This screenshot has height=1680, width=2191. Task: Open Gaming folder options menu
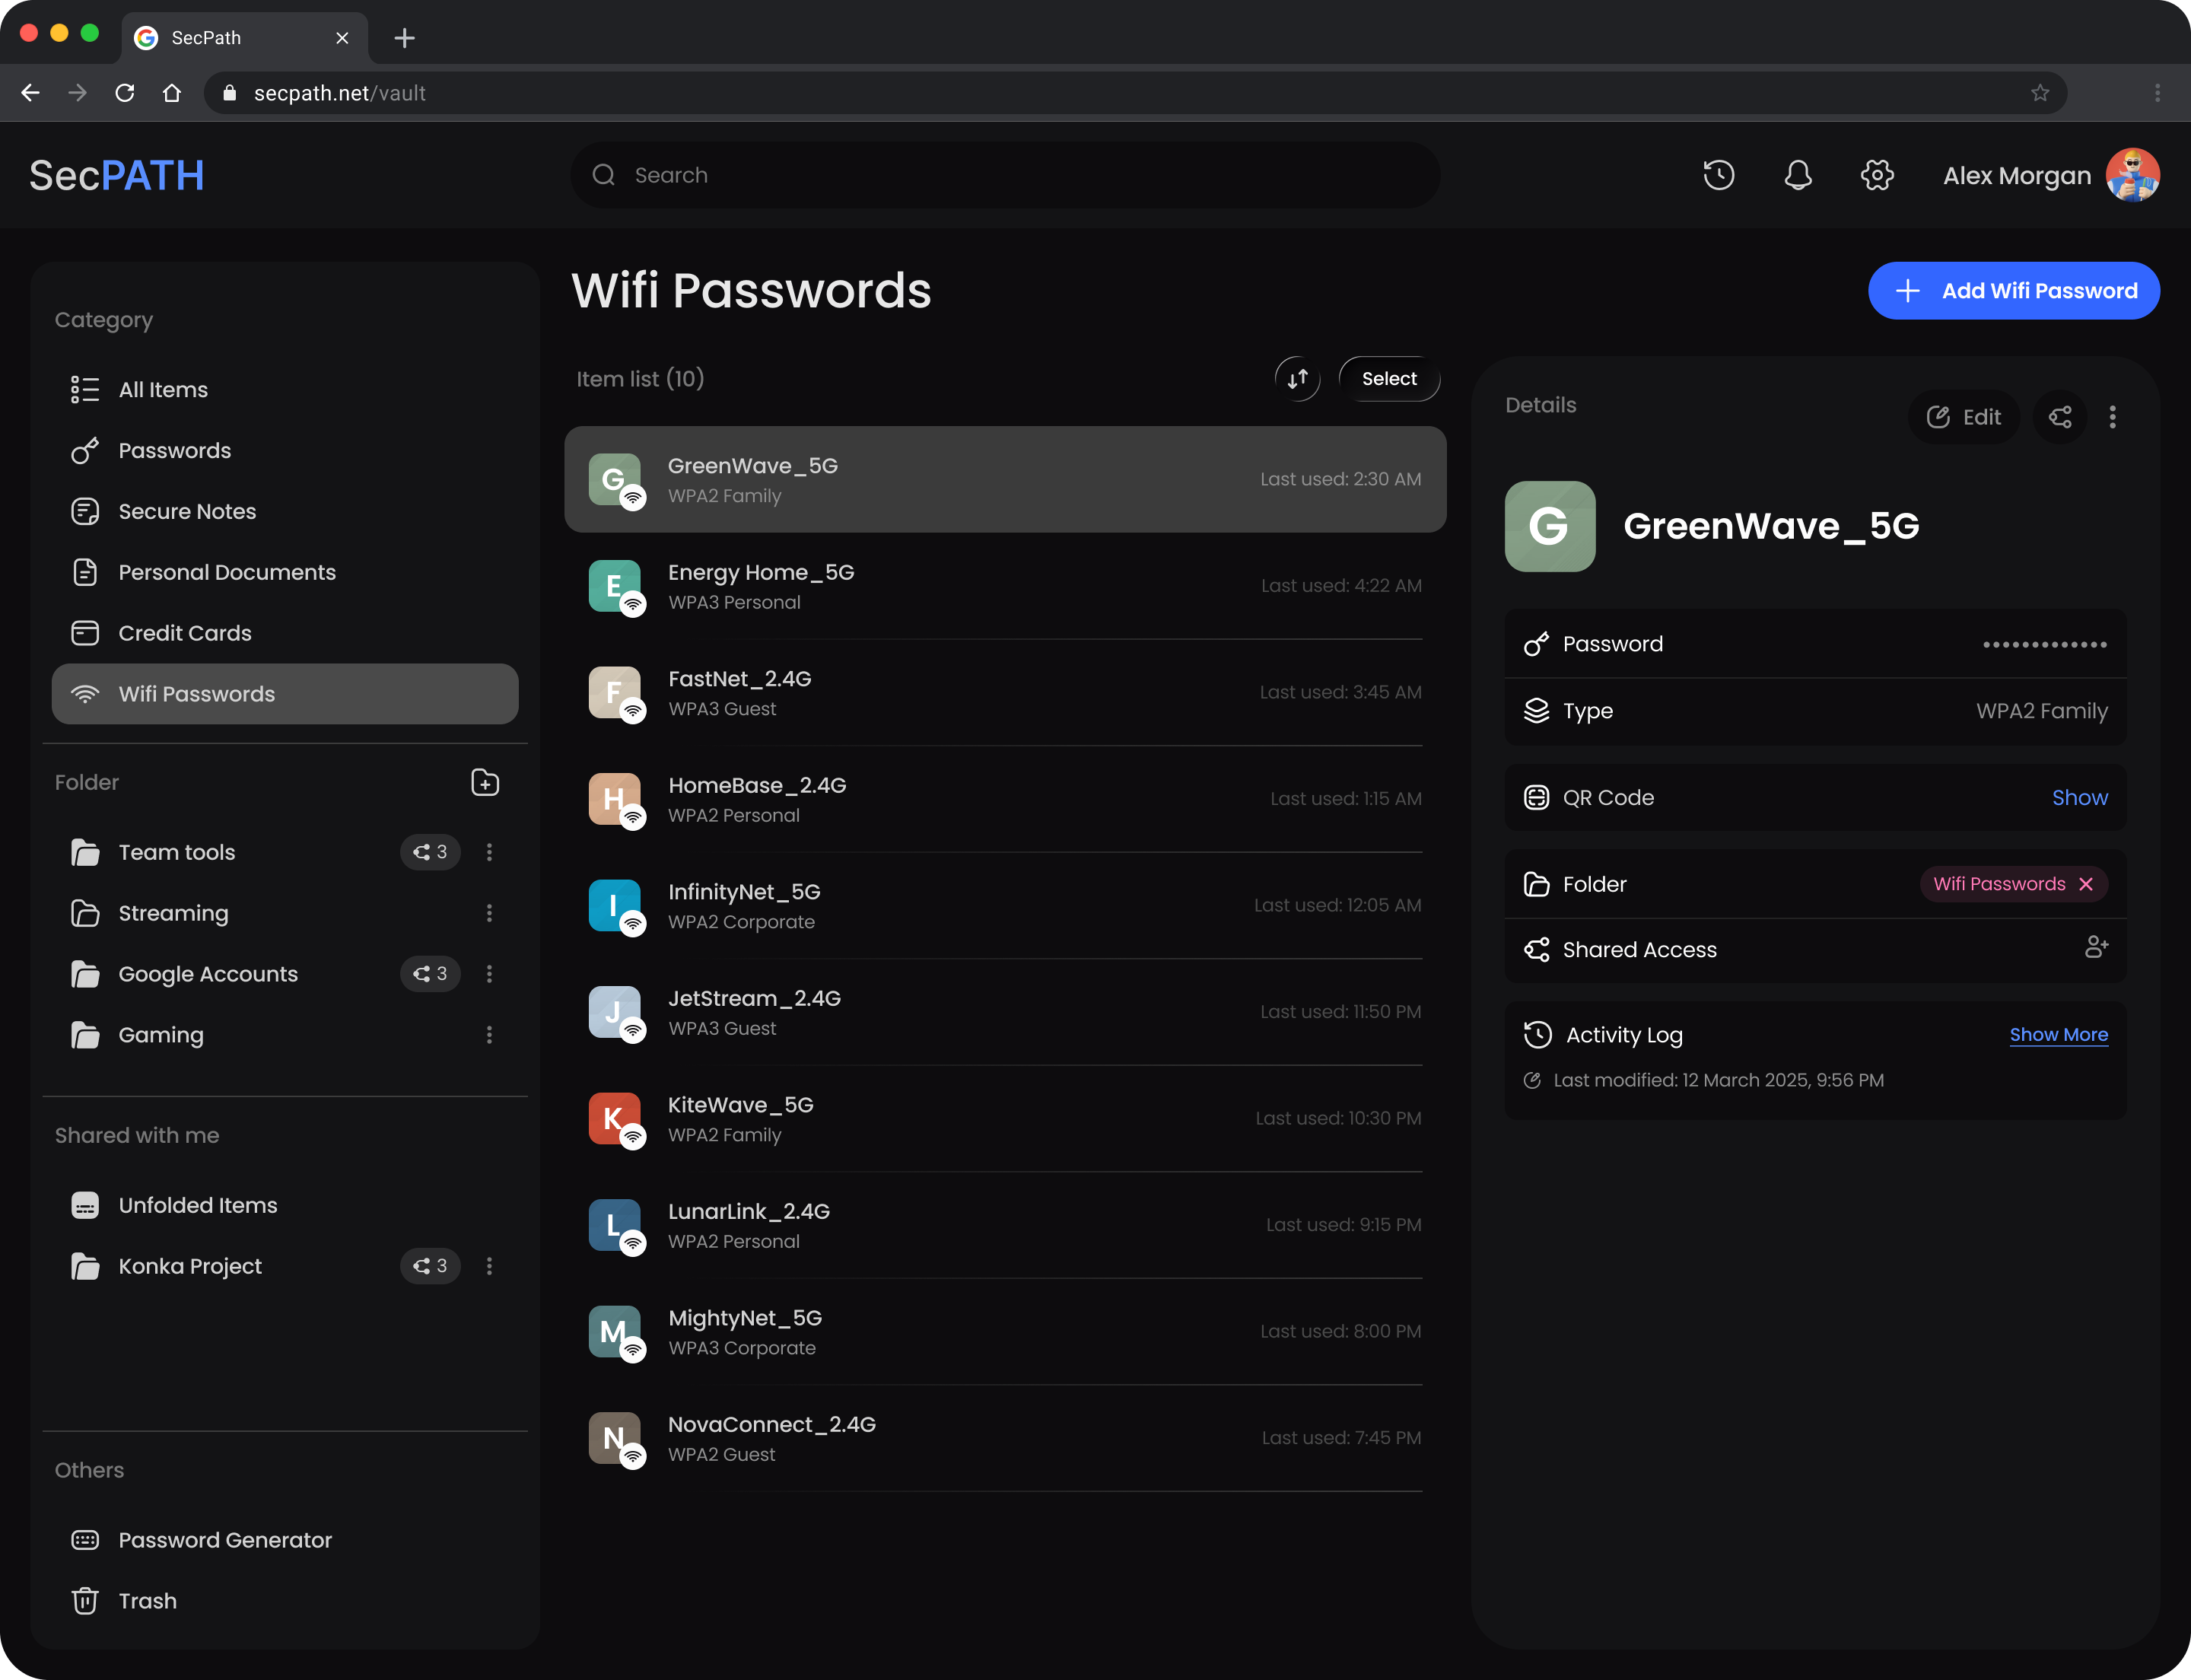tap(489, 1035)
